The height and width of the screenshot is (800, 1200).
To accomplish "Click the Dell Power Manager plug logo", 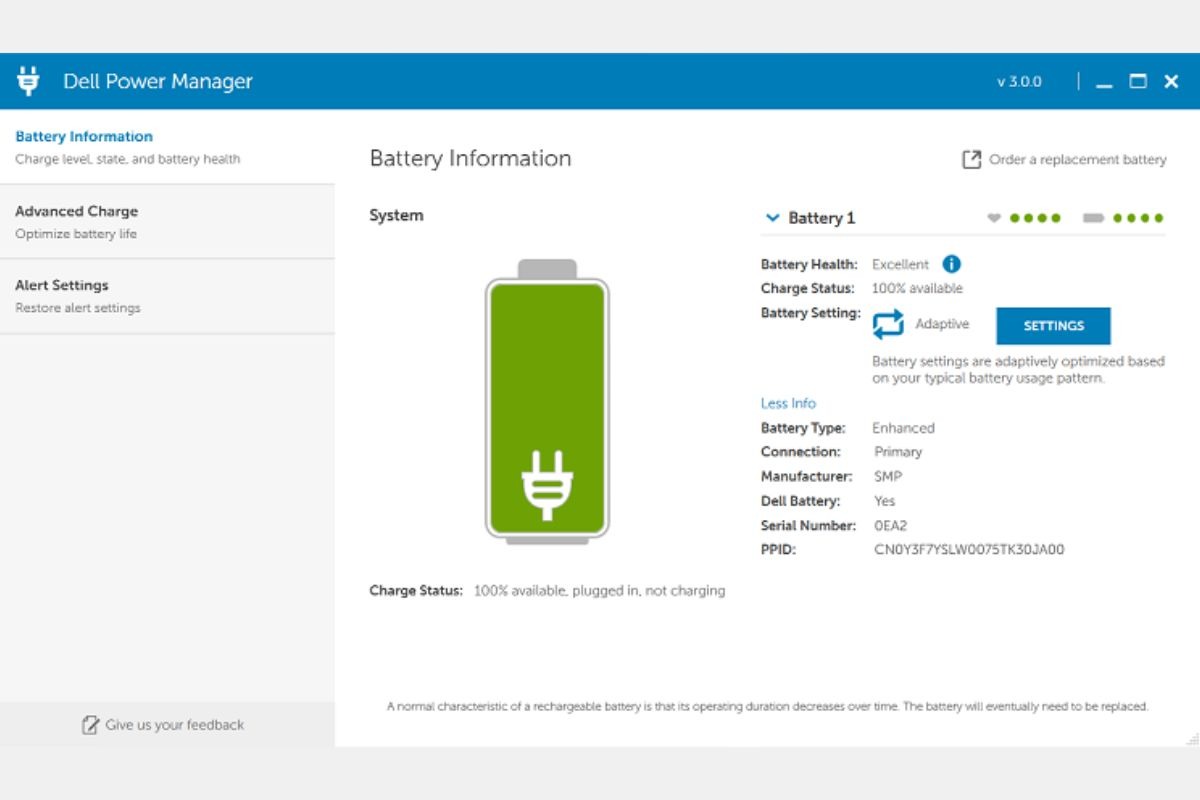I will click(x=29, y=81).
